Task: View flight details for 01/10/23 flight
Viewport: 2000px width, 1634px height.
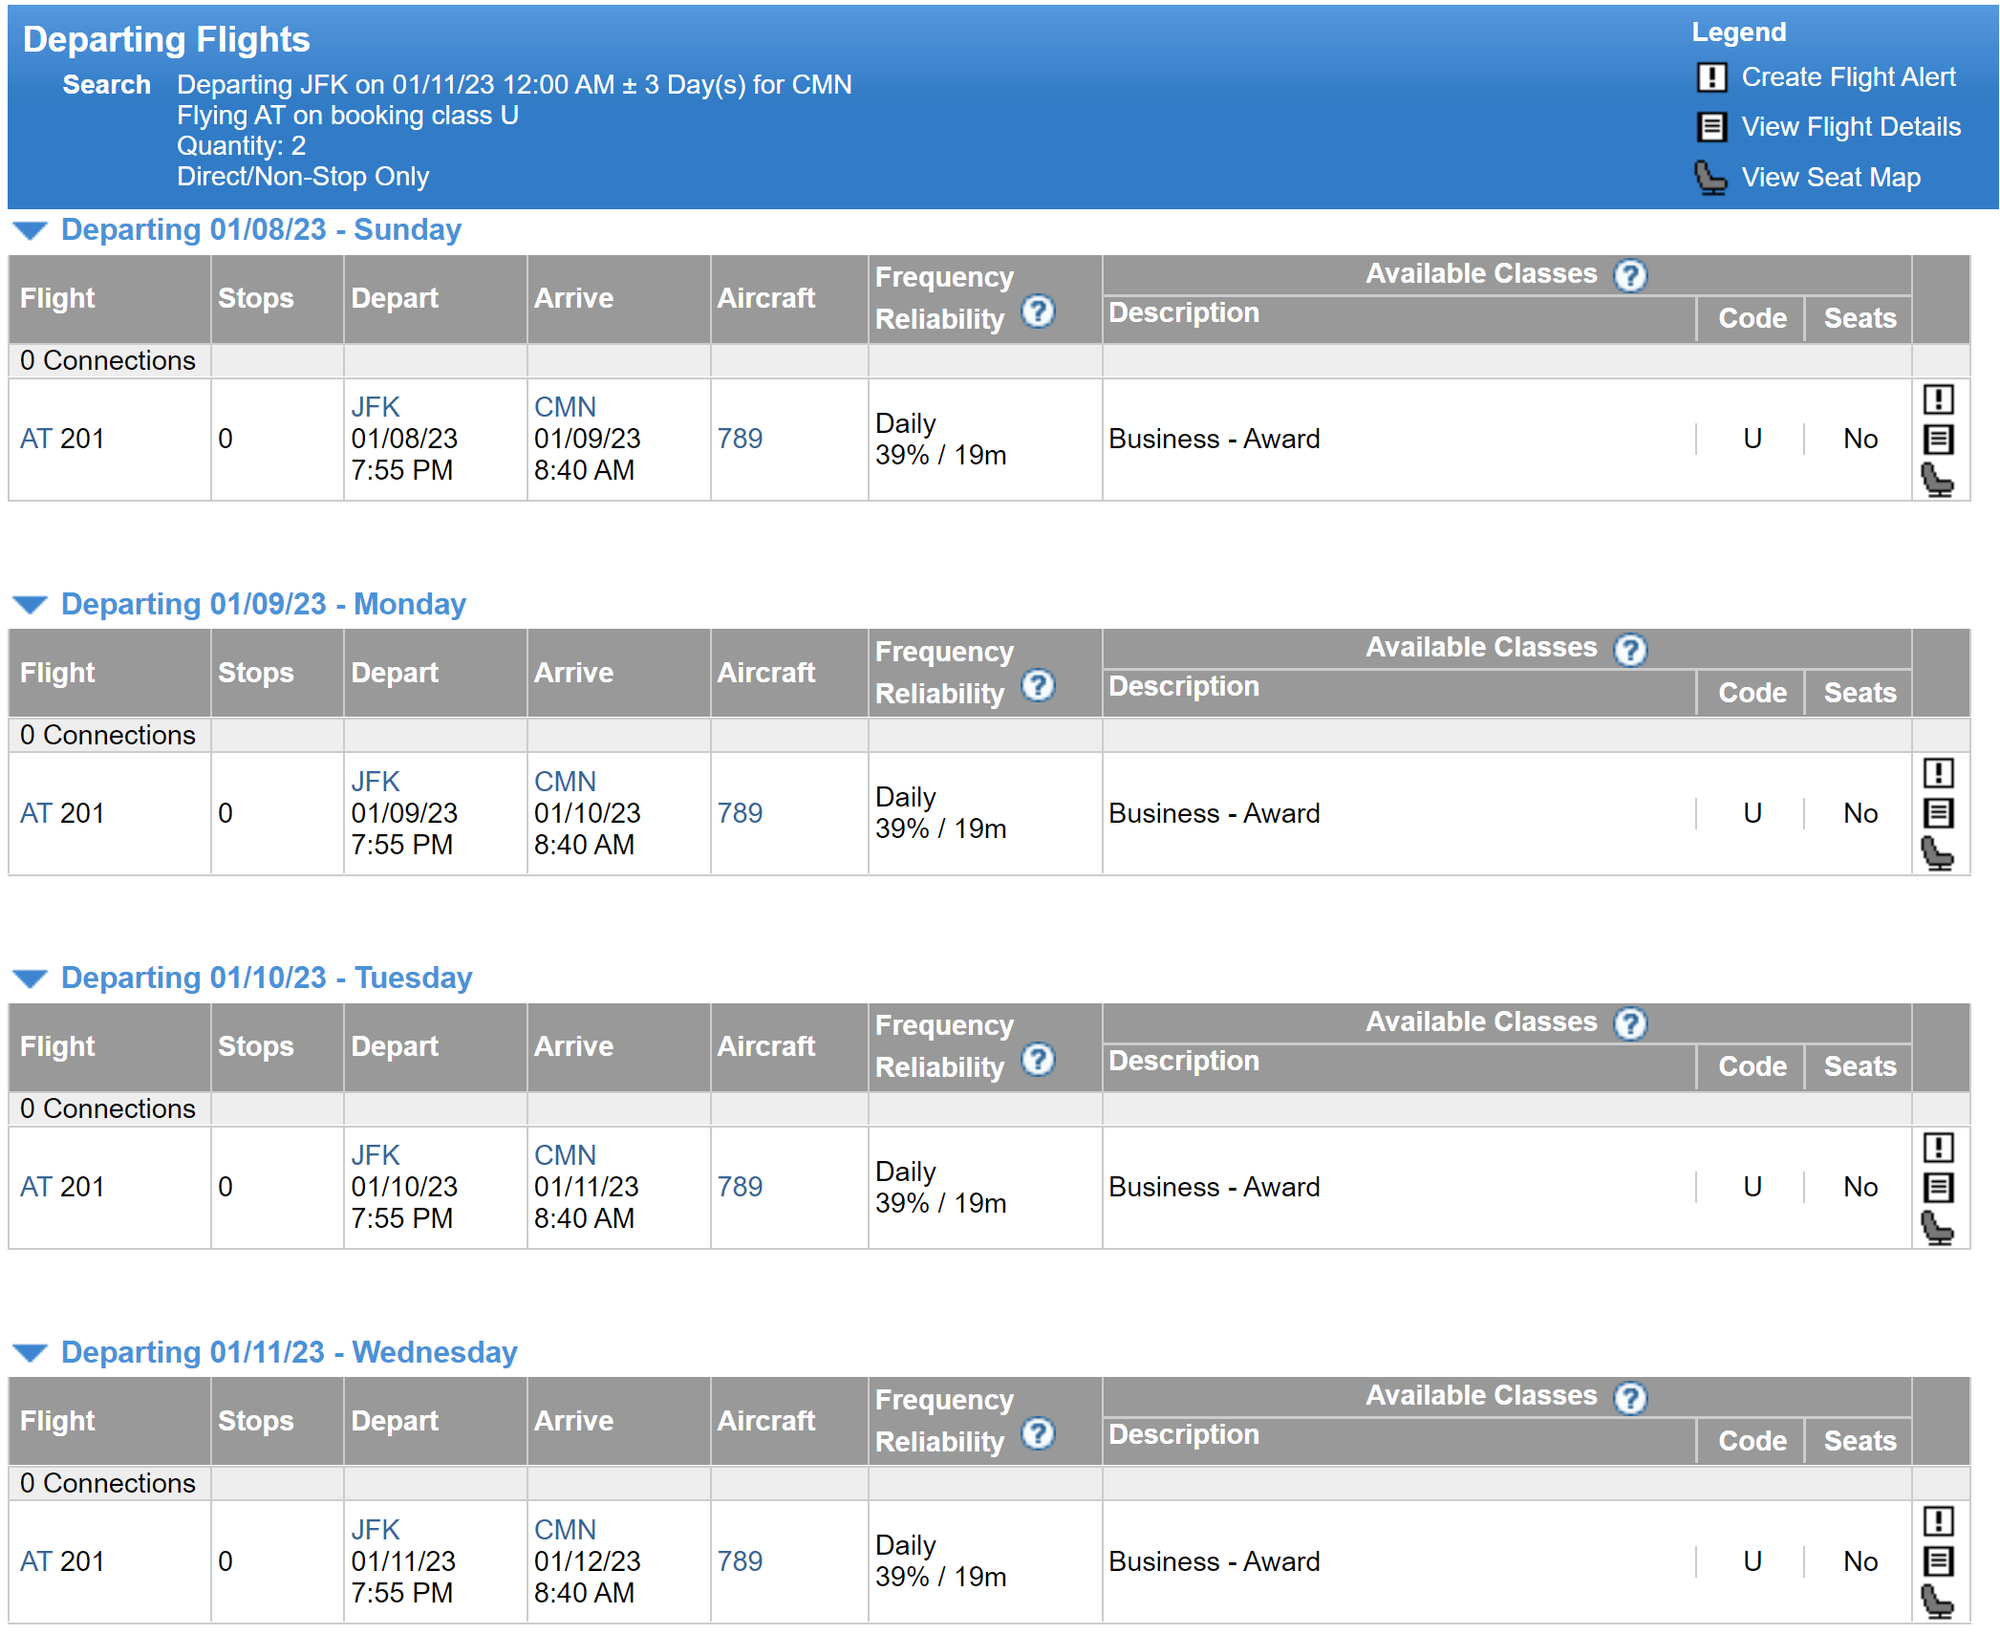Action: [1938, 1187]
